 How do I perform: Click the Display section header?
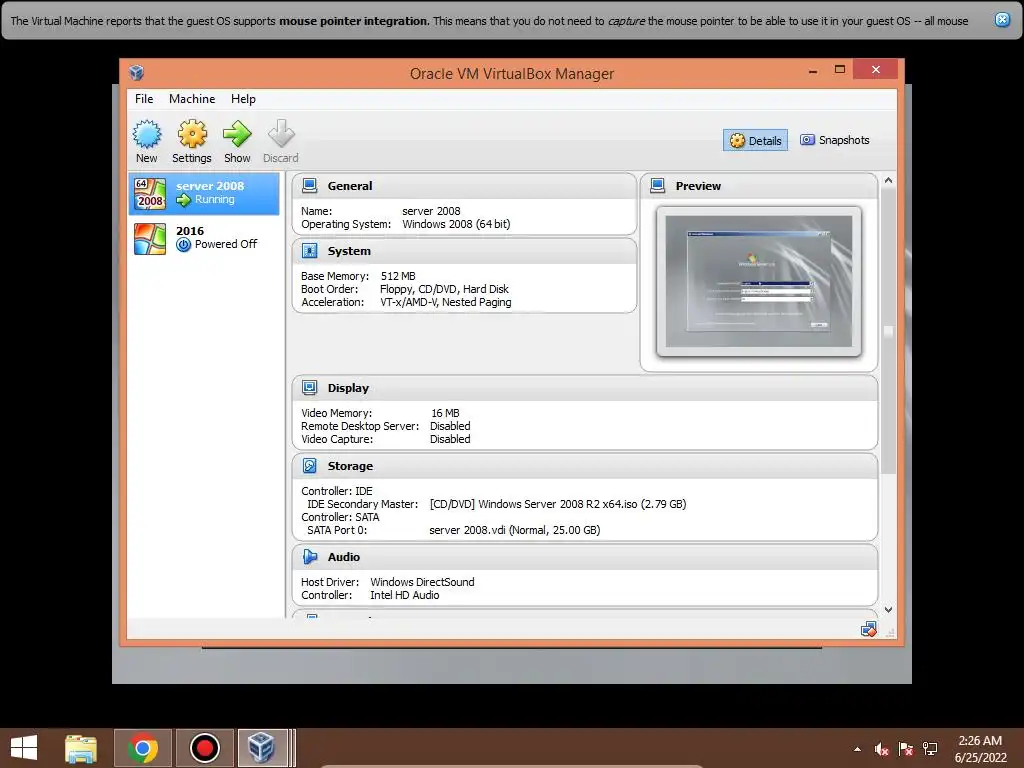point(585,388)
